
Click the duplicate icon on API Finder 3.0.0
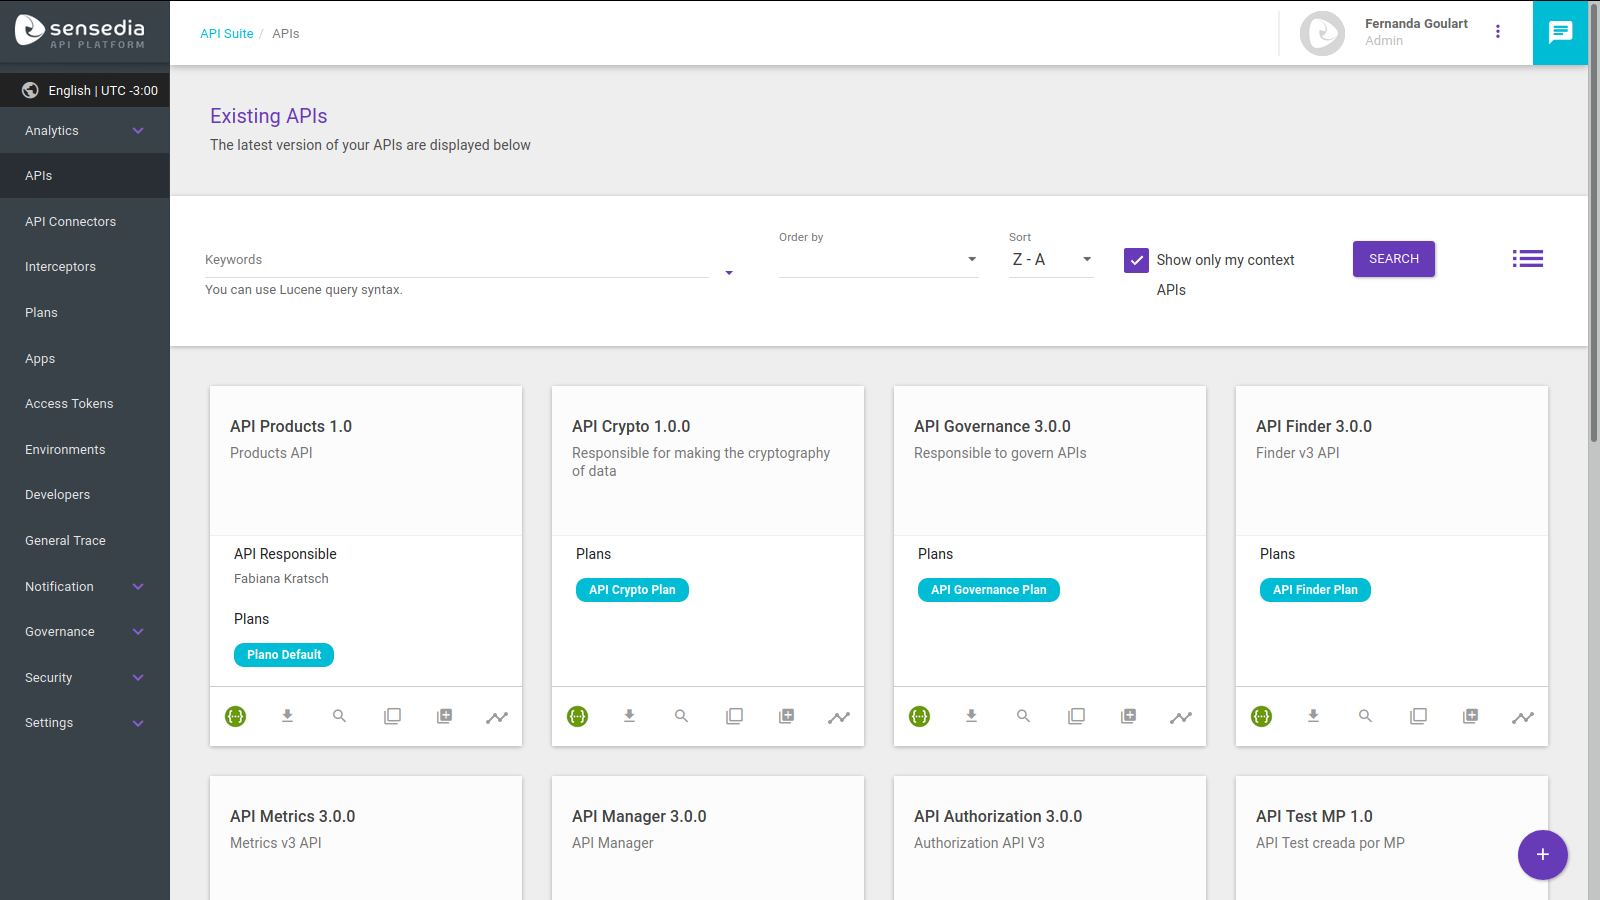1418,716
